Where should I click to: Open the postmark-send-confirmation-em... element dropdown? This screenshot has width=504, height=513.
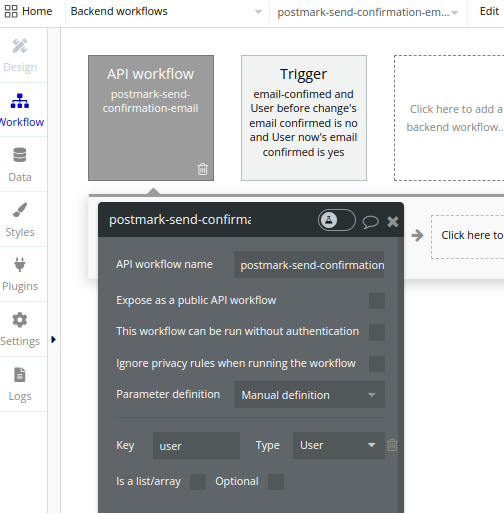pos(368,12)
